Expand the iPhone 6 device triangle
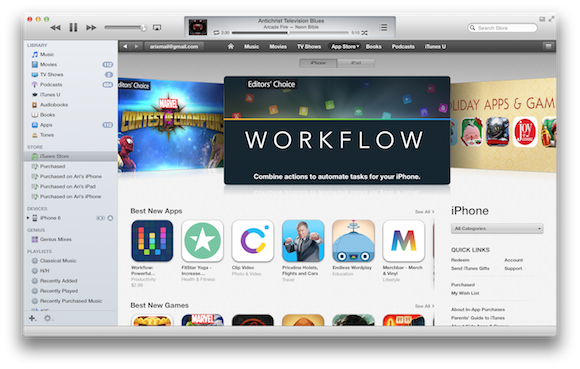This screenshot has width=580, height=369. (x=28, y=218)
